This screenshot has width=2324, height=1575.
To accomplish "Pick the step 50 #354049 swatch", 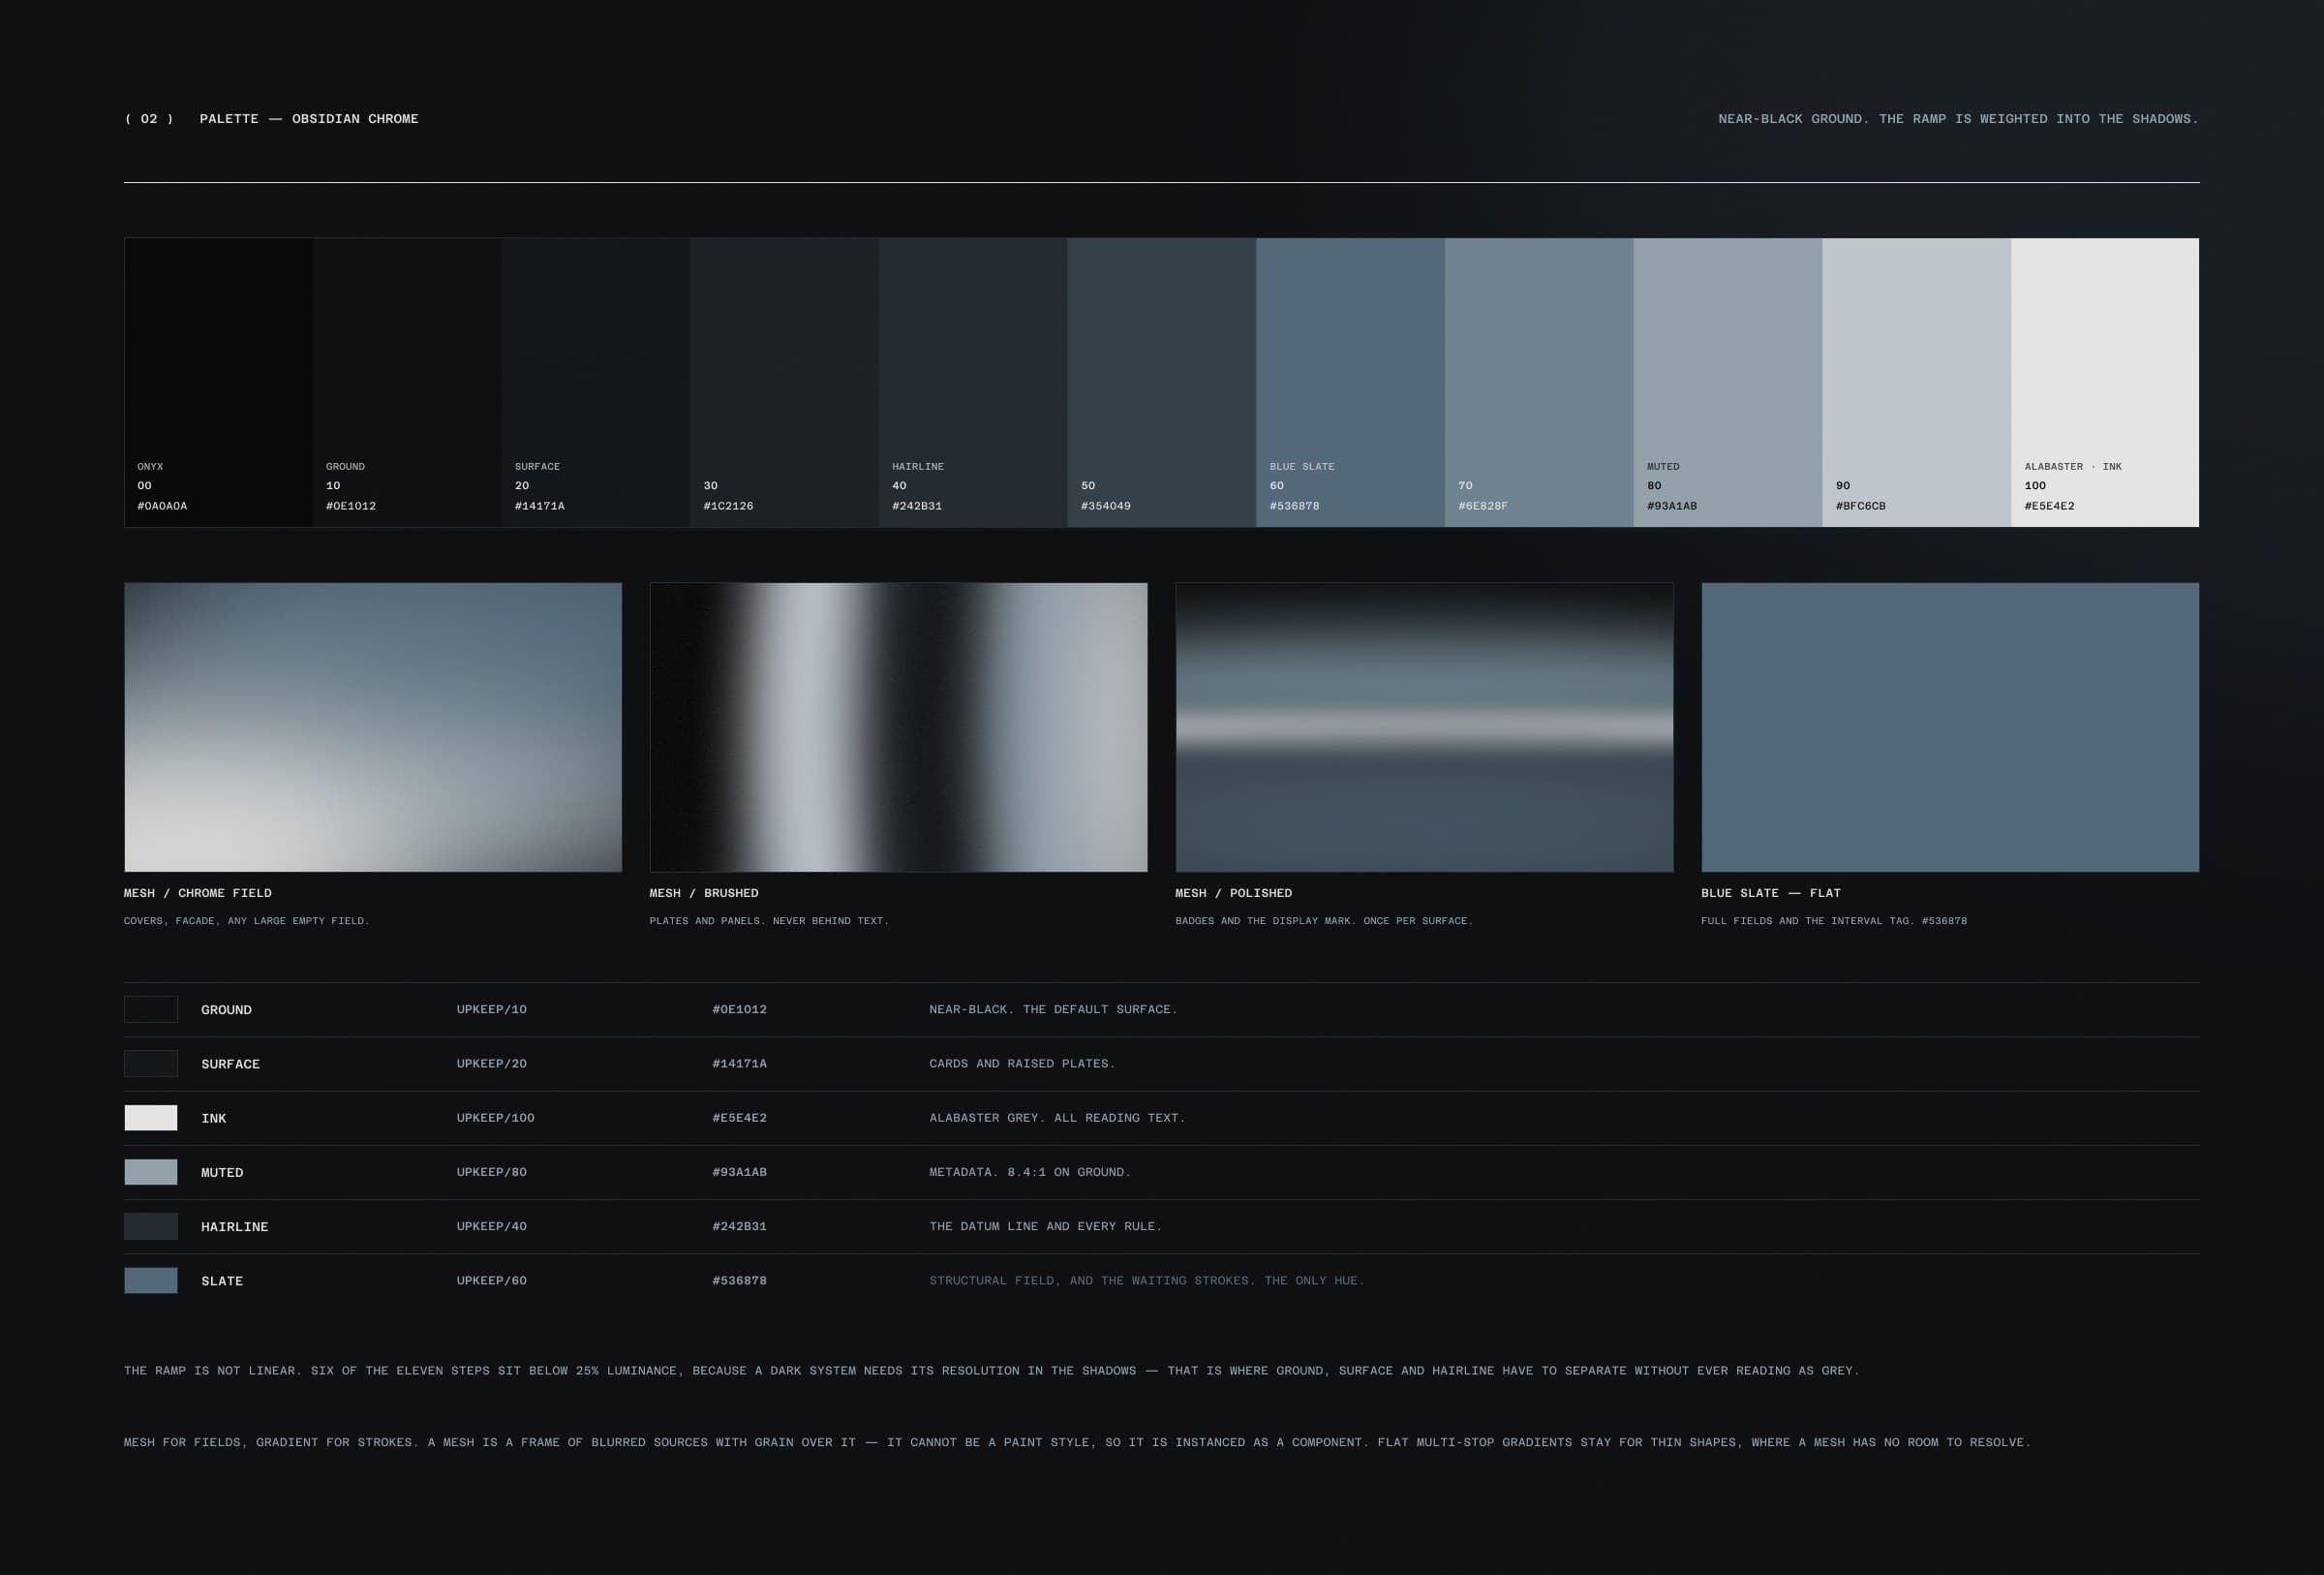I will coord(1162,382).
